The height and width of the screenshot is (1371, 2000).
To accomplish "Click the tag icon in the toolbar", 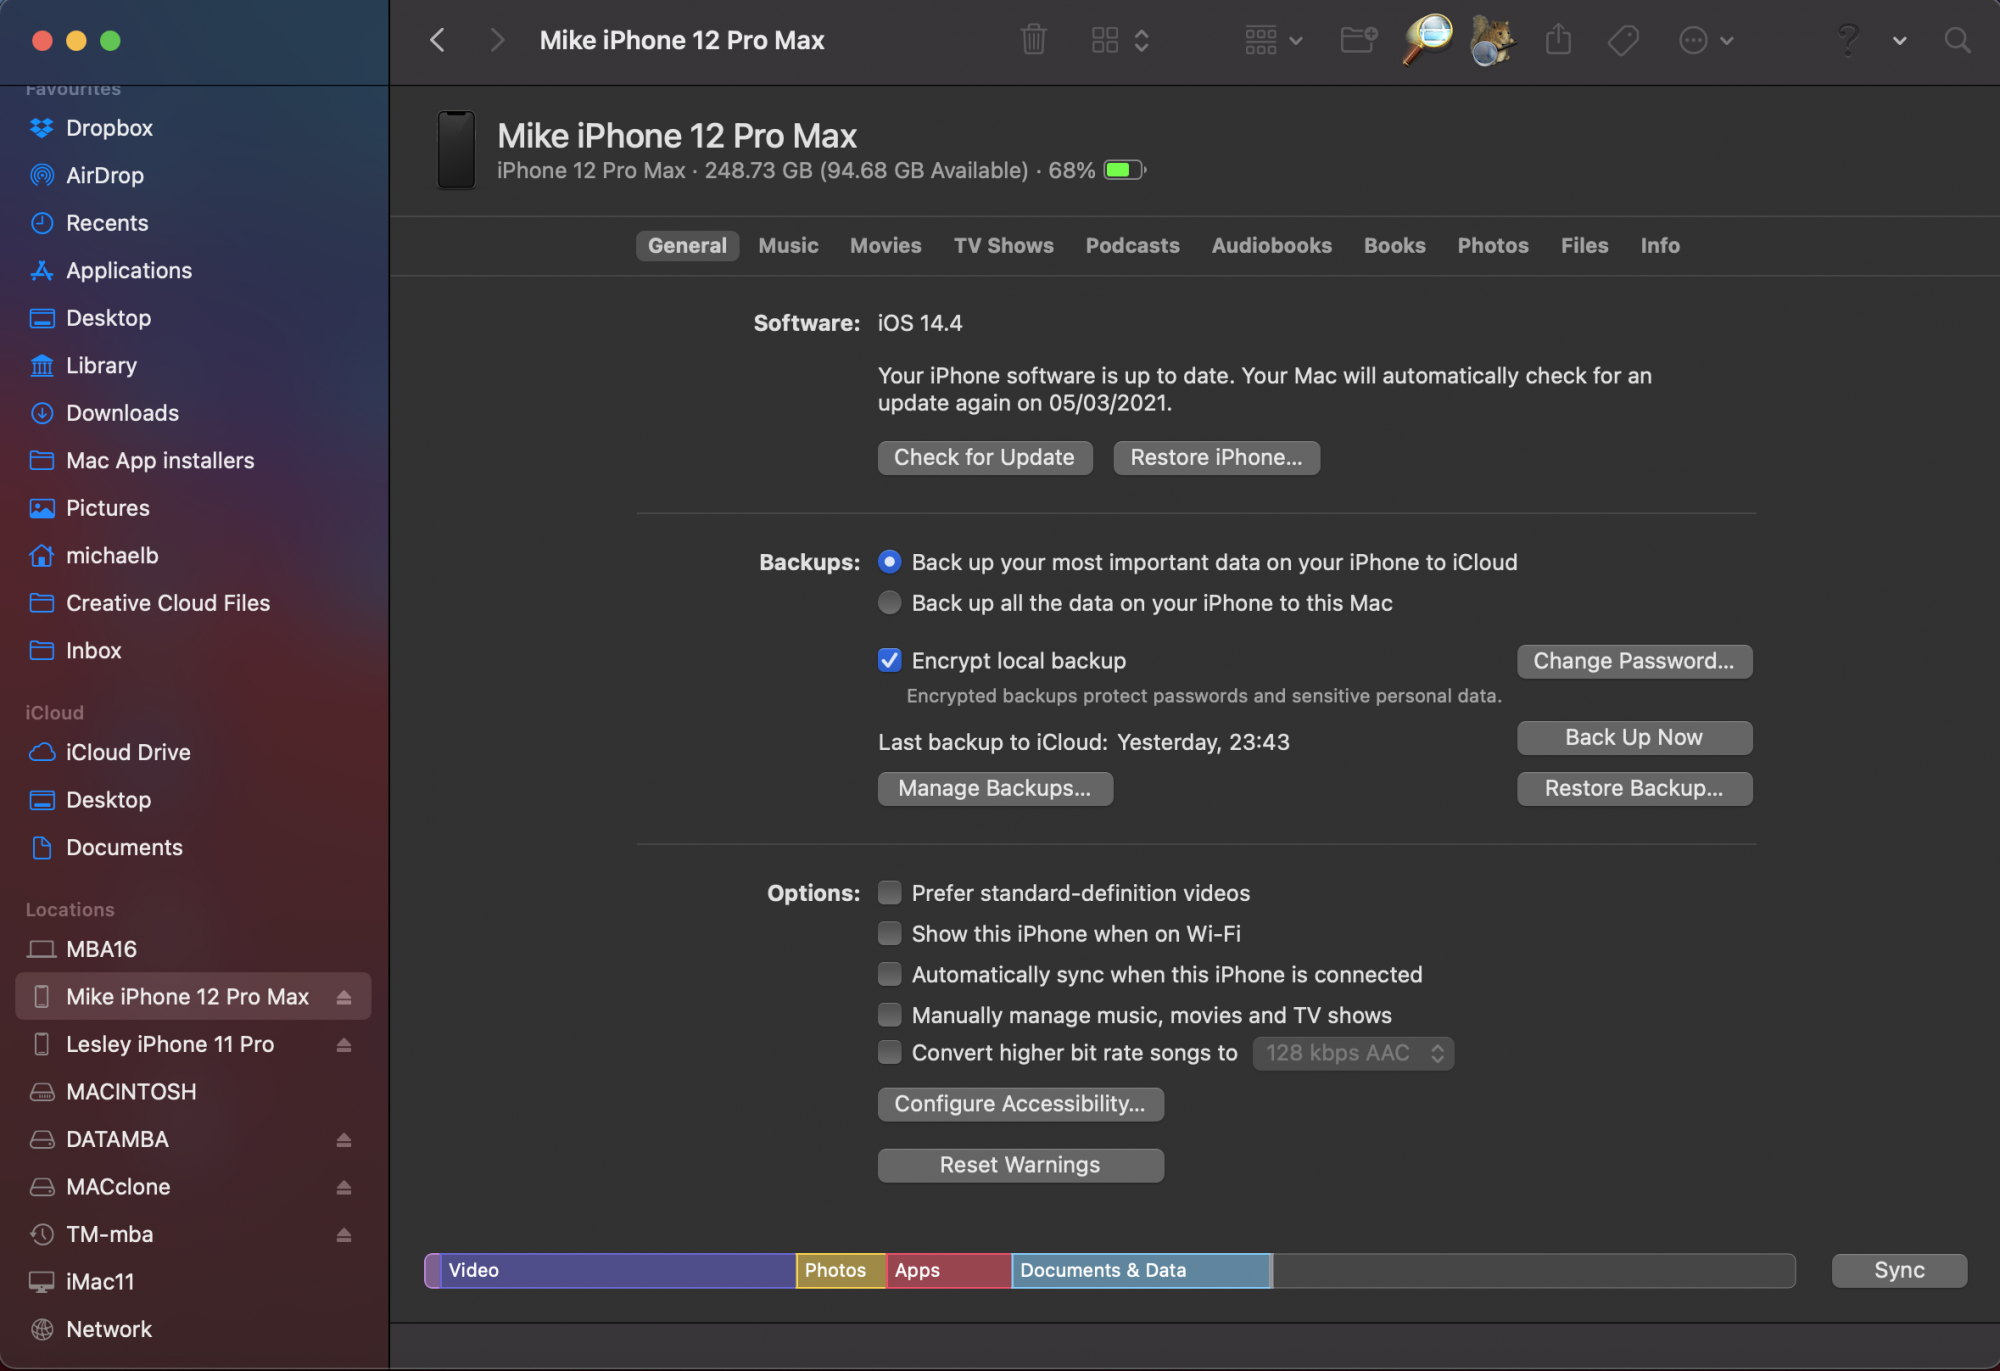I will tap(1622, 41).
